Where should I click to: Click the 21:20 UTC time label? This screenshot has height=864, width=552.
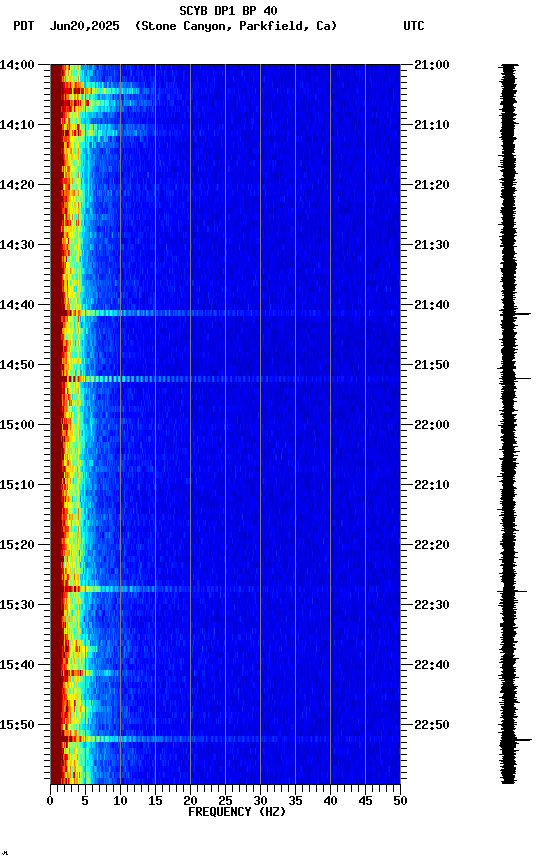click(x=432, y=185)
